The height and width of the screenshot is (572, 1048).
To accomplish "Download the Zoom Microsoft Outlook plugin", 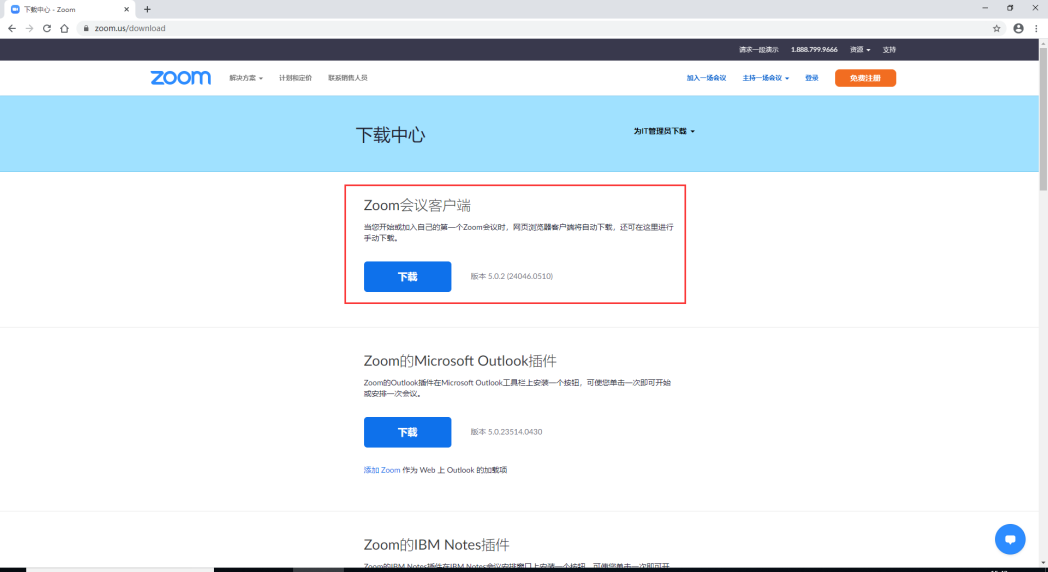I will (407, 432).
